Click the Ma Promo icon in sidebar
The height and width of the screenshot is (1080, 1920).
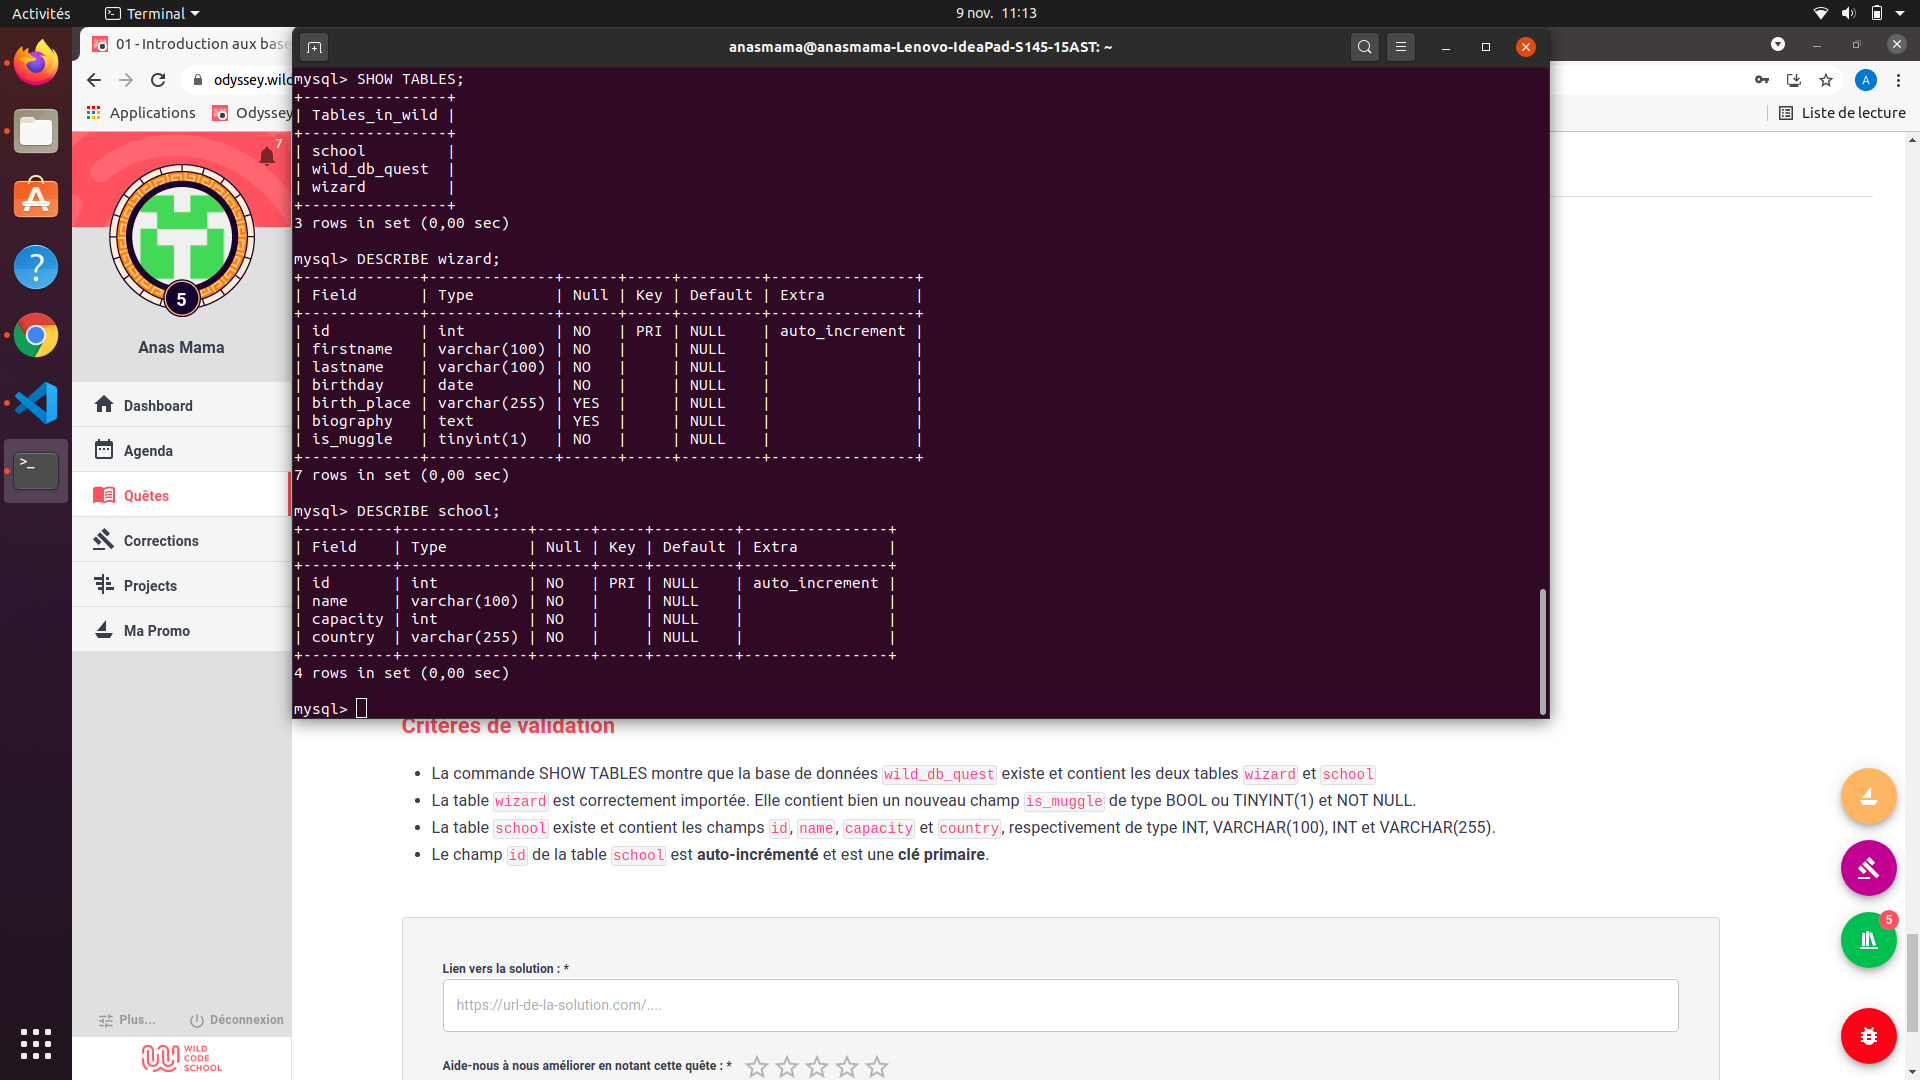click(105, 629)
